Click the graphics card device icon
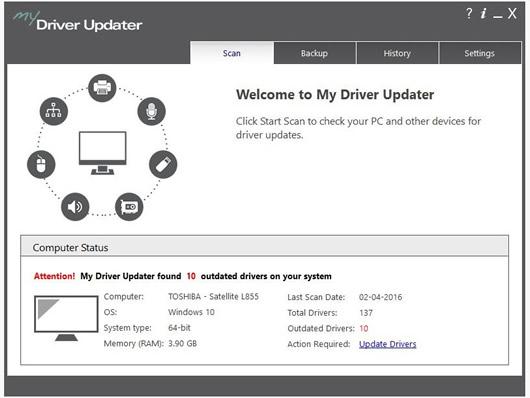The image size is (530, 398). coord(129,207)
